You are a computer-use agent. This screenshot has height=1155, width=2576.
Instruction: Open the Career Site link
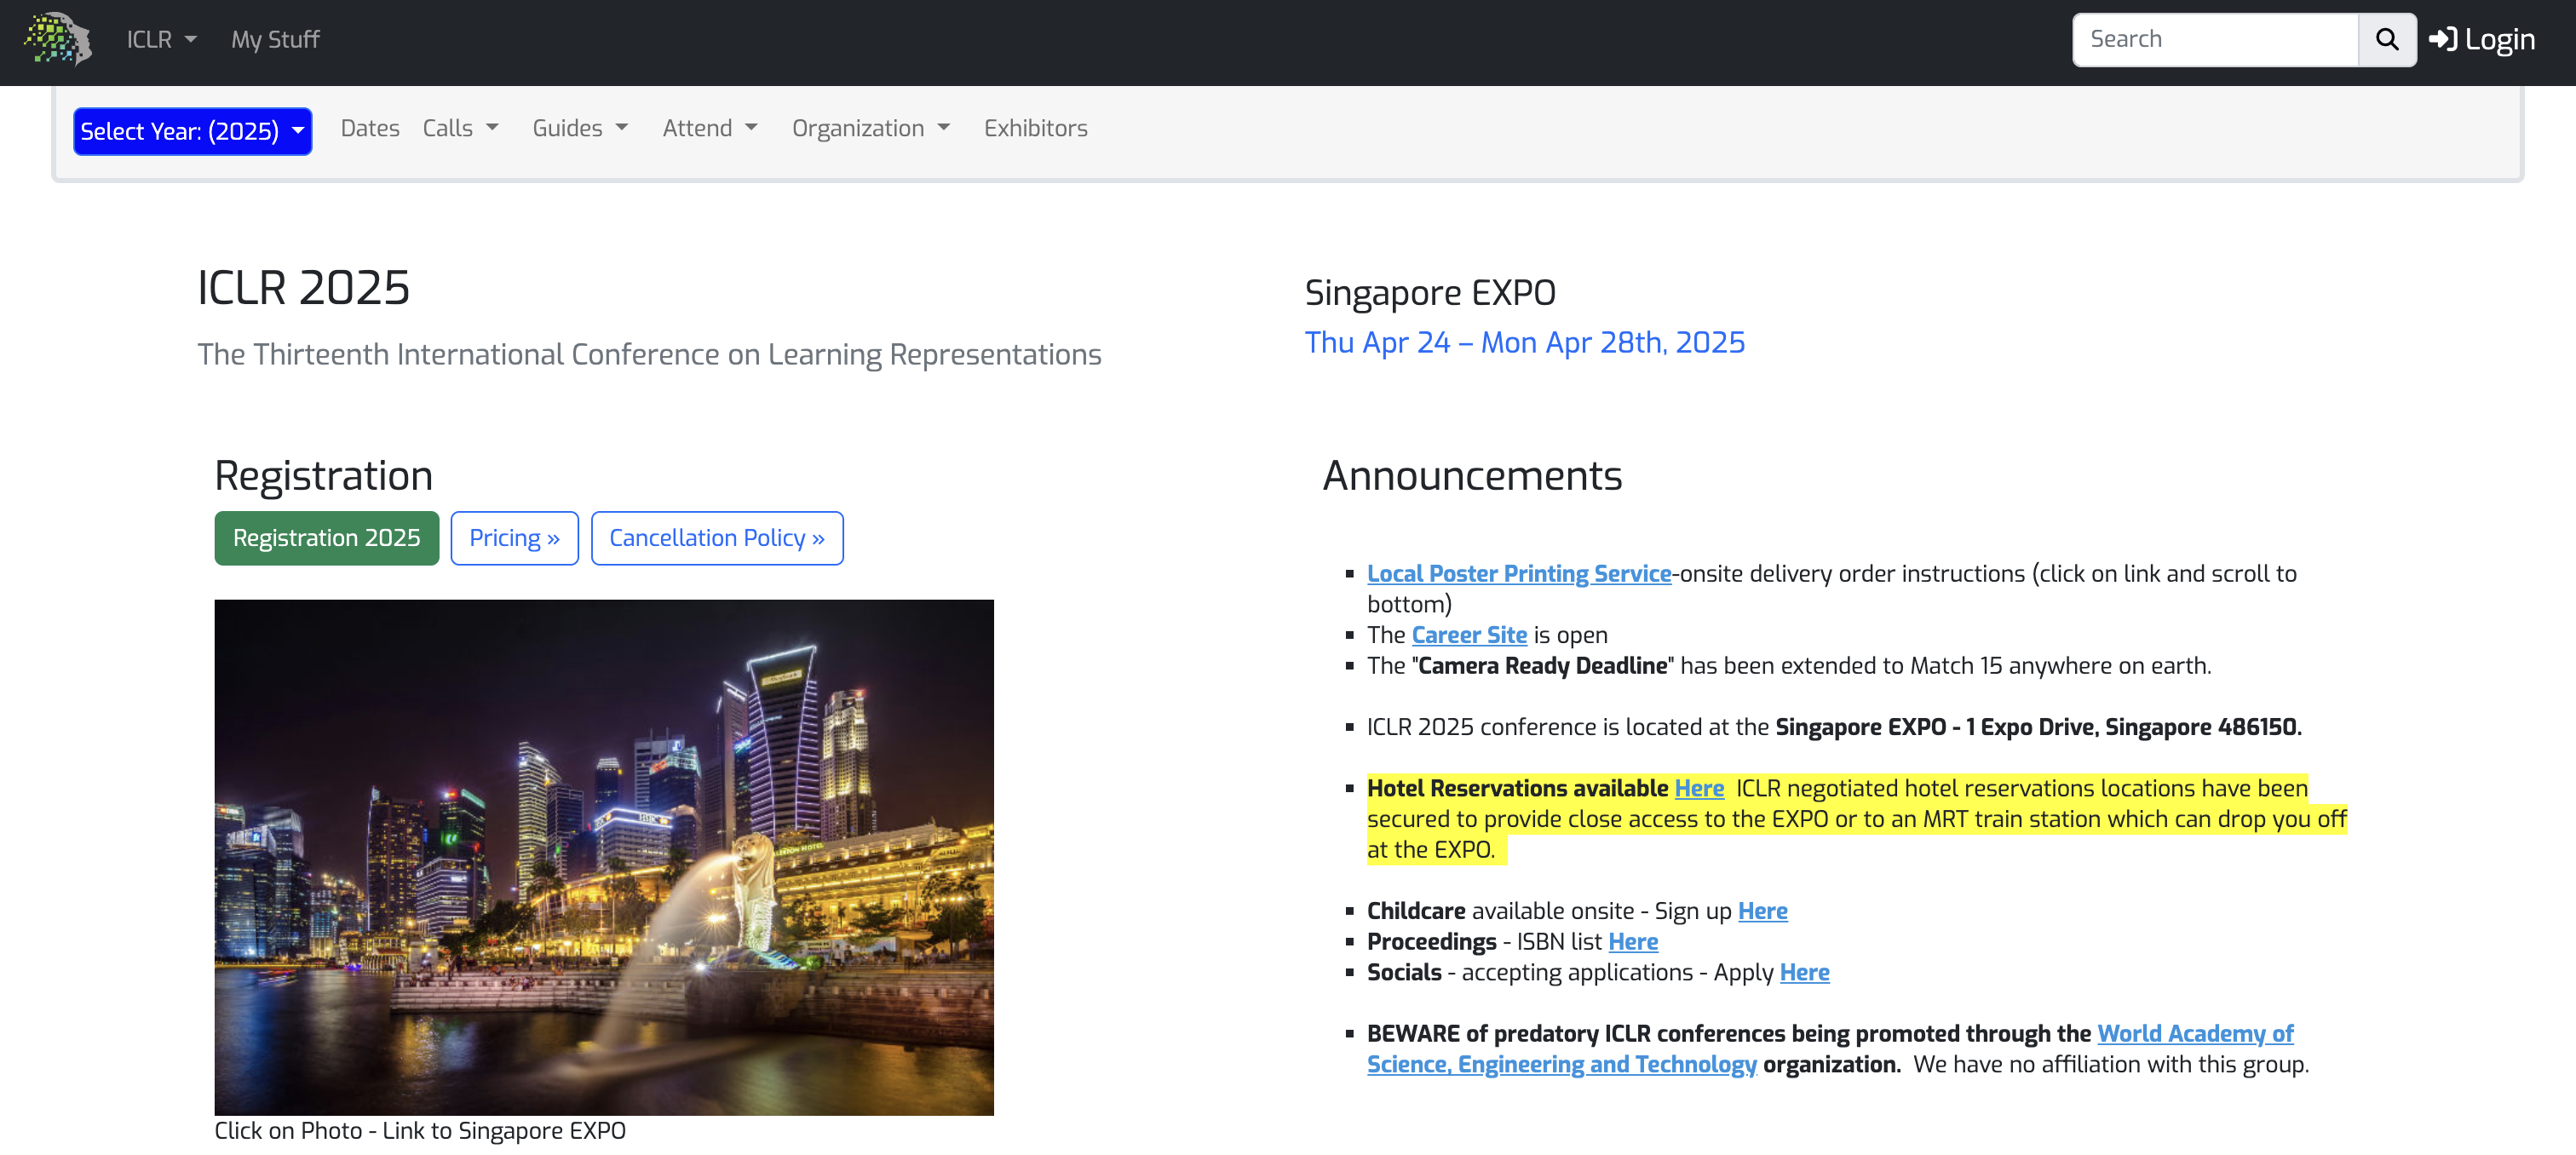[x=1468, y=635]
